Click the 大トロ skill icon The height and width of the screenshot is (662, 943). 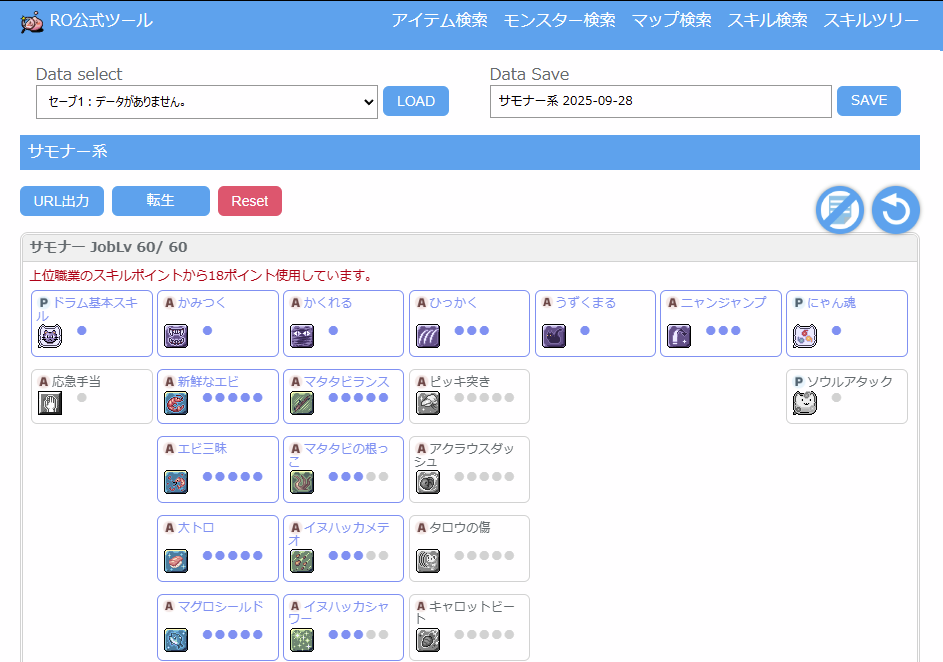176,561
